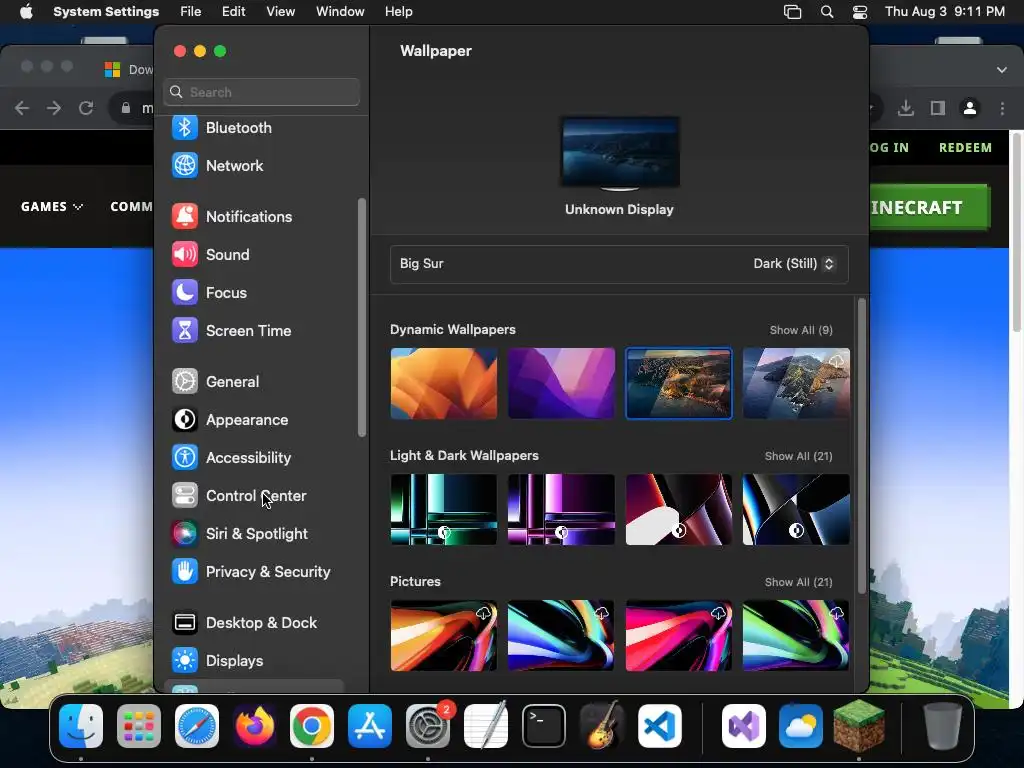This screenshot has height=768, width=1024.
Task: Select the Big Sur coastline wallpaper thumbnail
Action: [679, 383]
